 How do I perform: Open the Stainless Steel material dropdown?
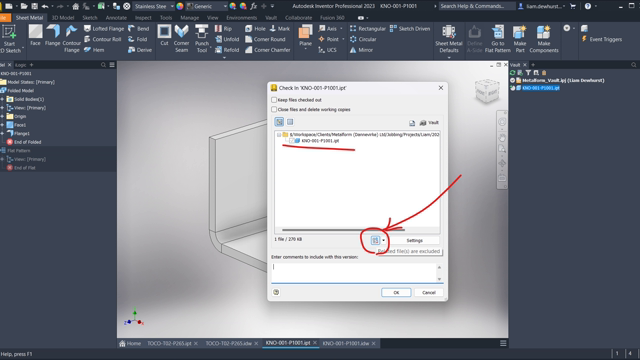tap(172, 6)
